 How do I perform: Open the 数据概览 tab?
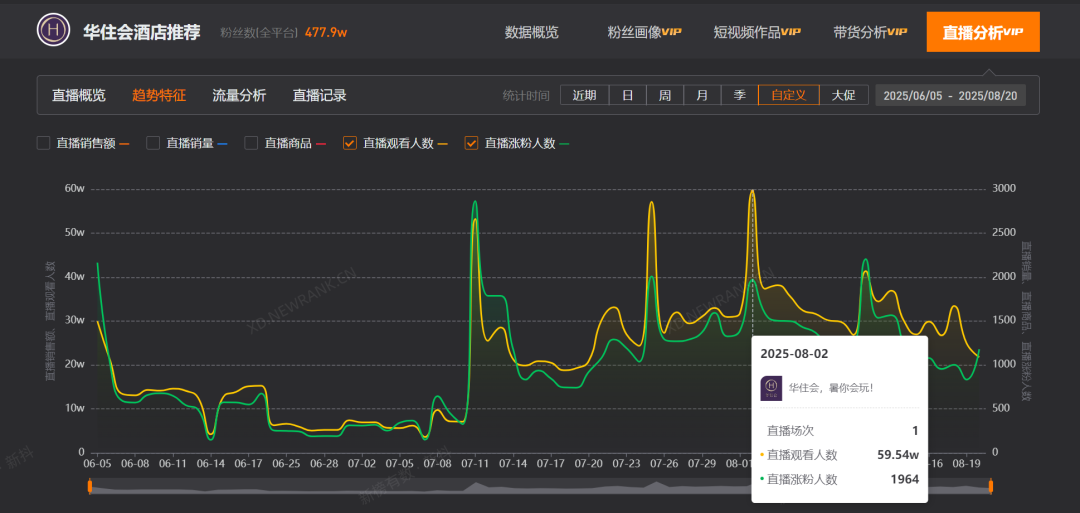click(x=531, y=32)
